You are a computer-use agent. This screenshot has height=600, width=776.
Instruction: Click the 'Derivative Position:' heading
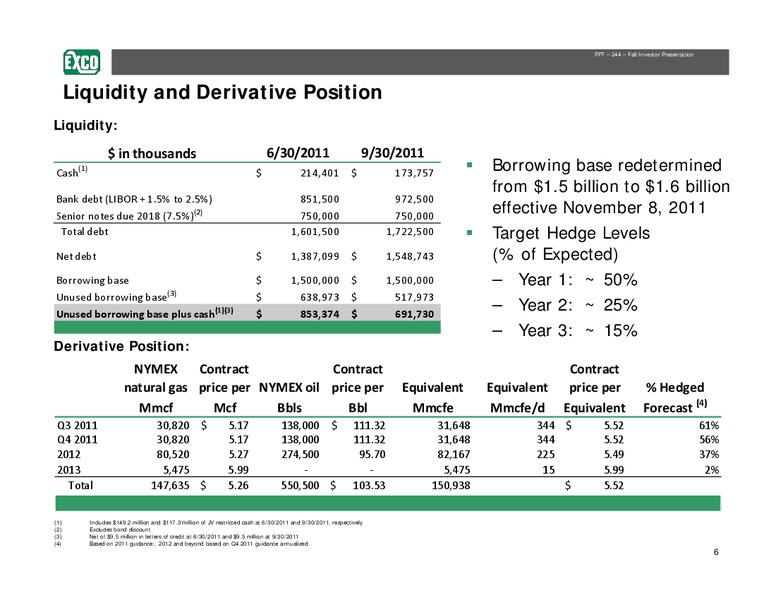coord(121,347)
